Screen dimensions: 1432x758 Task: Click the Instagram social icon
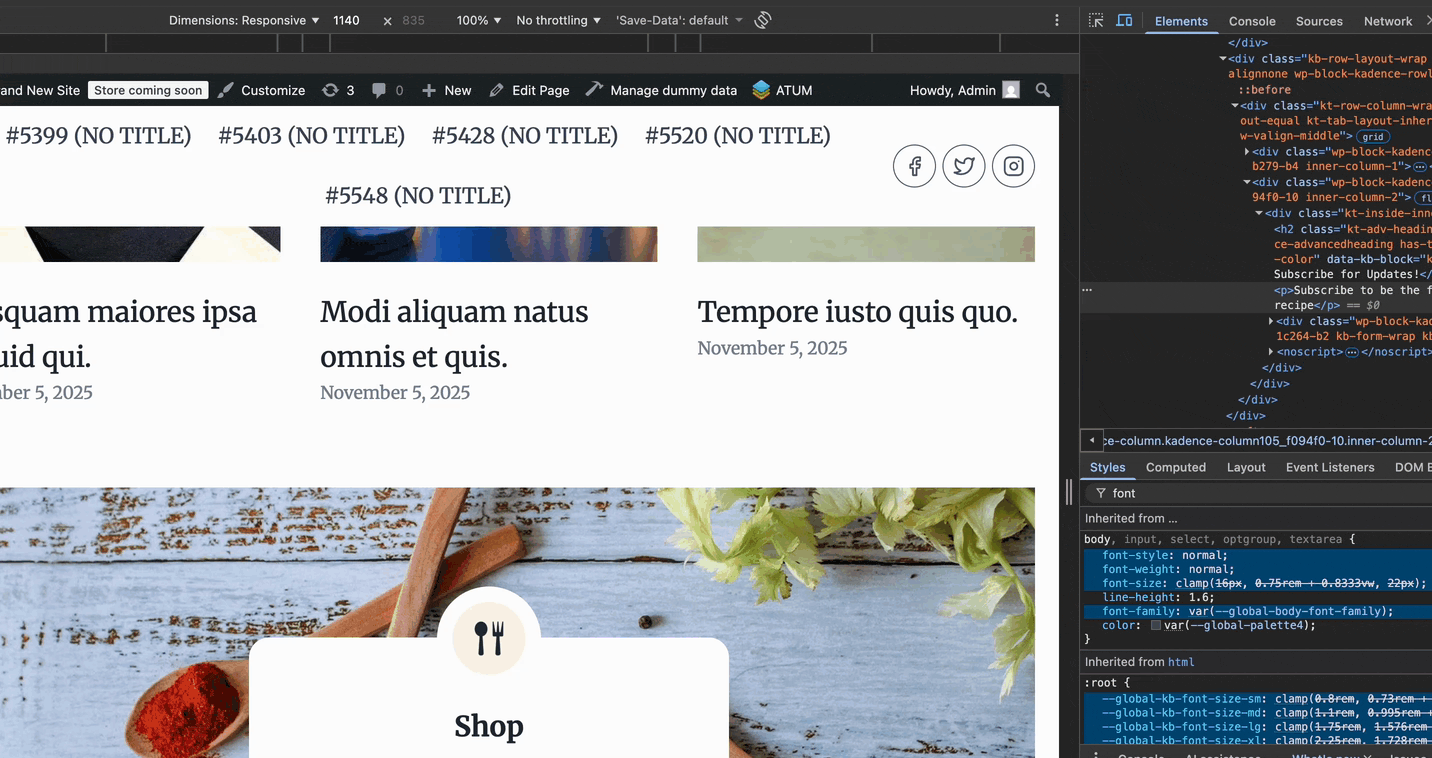tap(1013, 166)
